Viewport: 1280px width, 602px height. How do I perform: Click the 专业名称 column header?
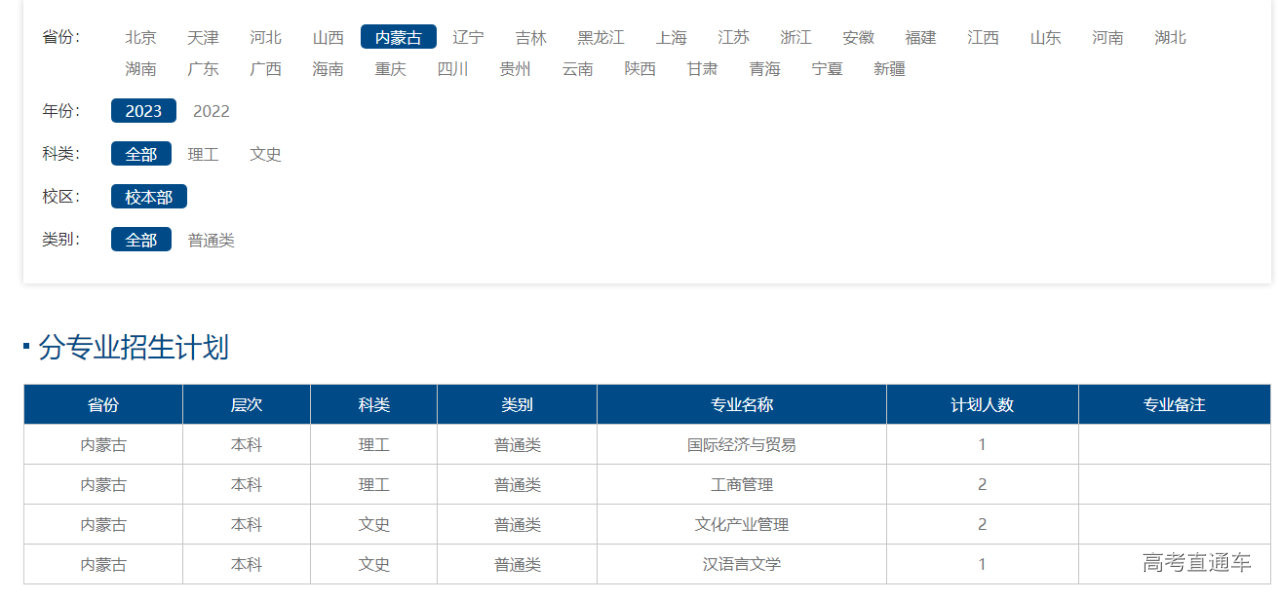(x=741, y=405)
